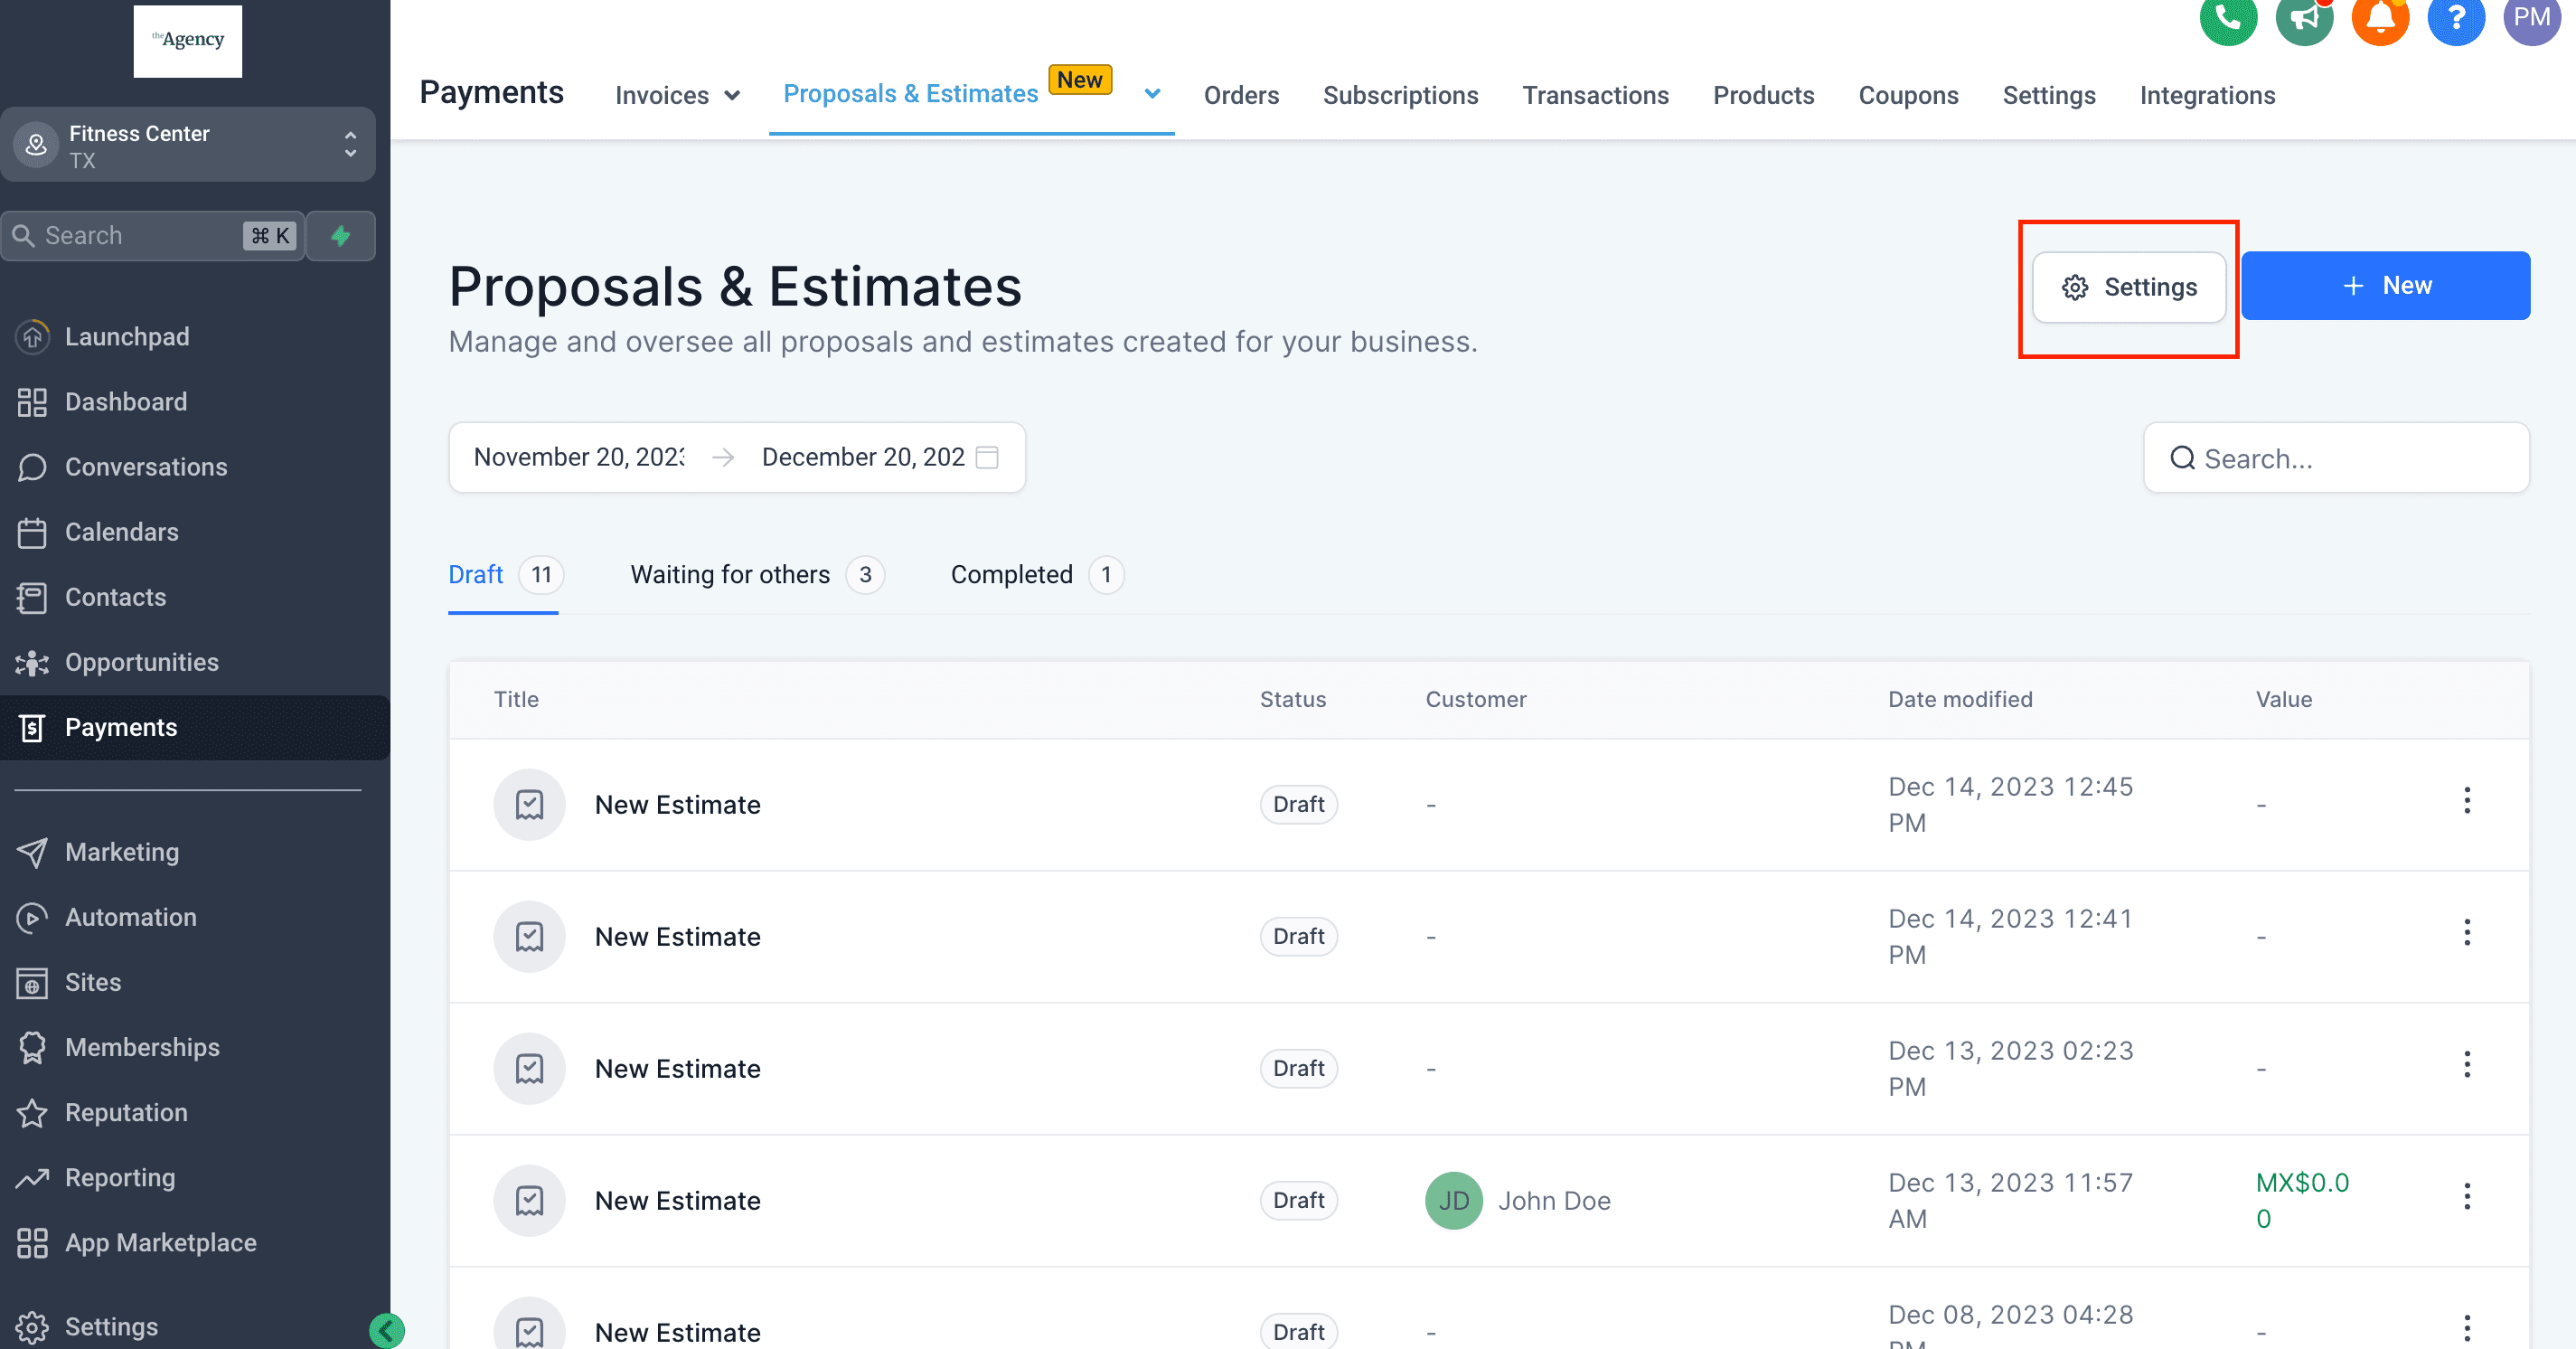
Task: Click the green phone call icon
Action: [2228, 18]
